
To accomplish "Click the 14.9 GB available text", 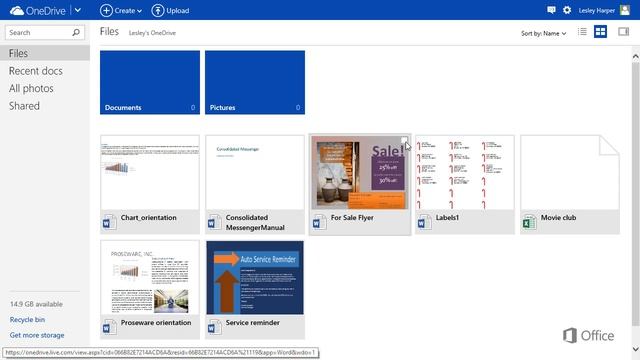I will 36,304.
